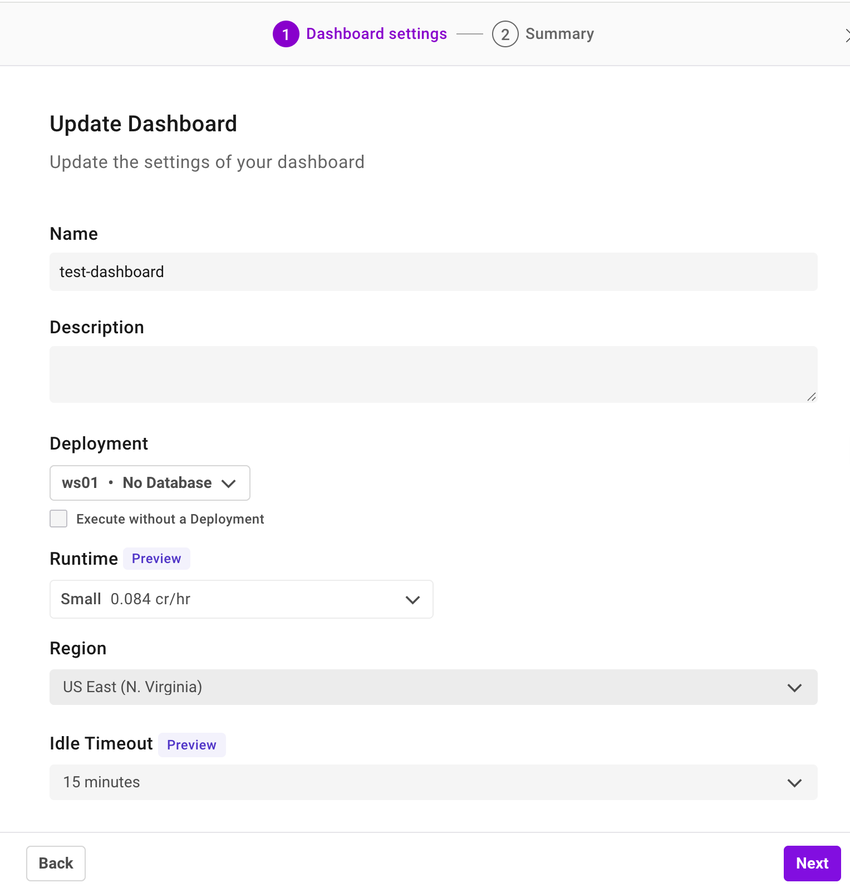Click inside the Name field showing test-dashboard
This screenshot has width=850, height=888.
[x=432, y=271]
